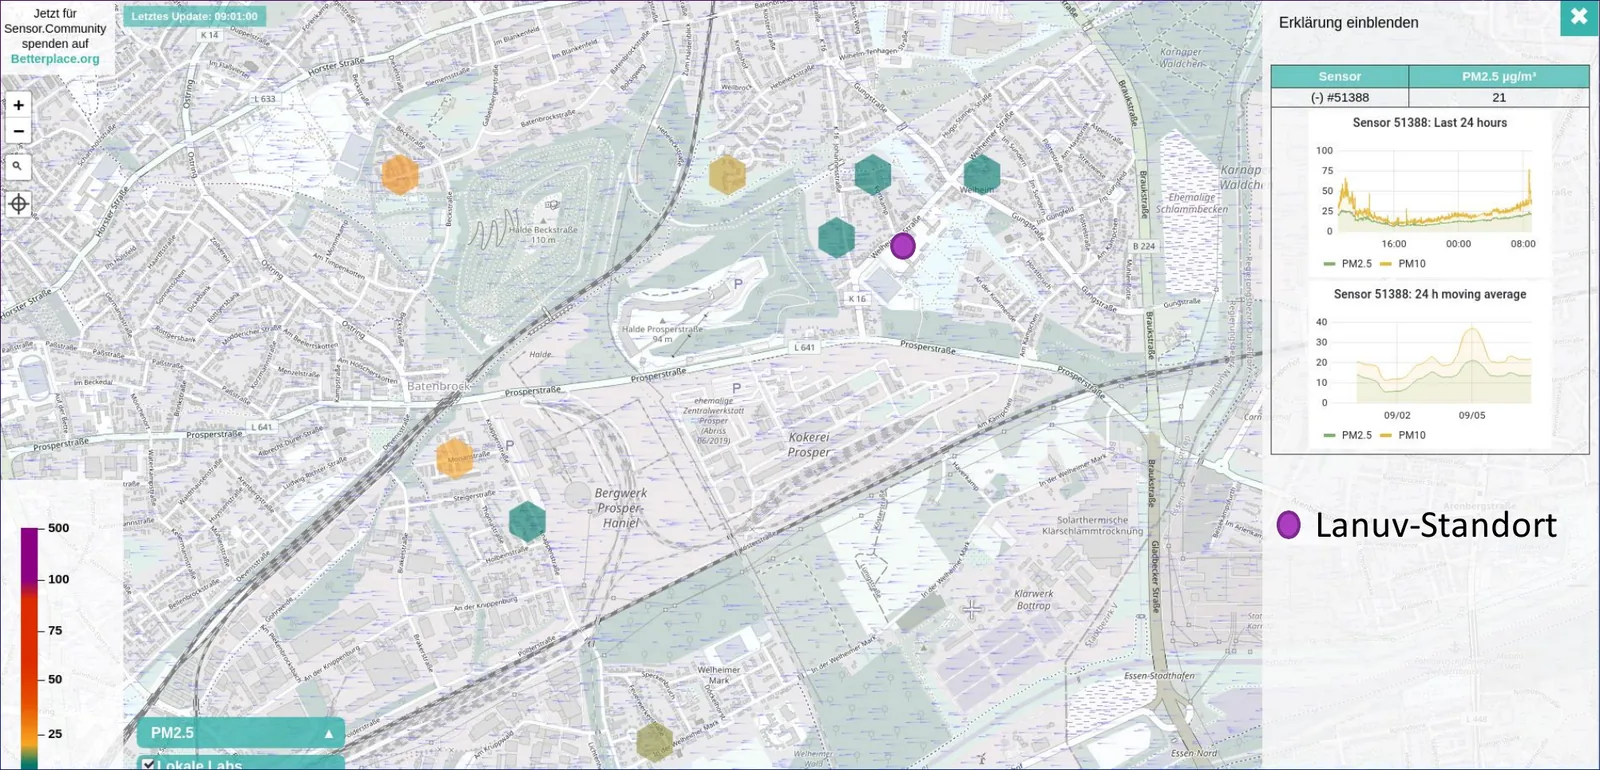Close the sensor details panel

1579,17
